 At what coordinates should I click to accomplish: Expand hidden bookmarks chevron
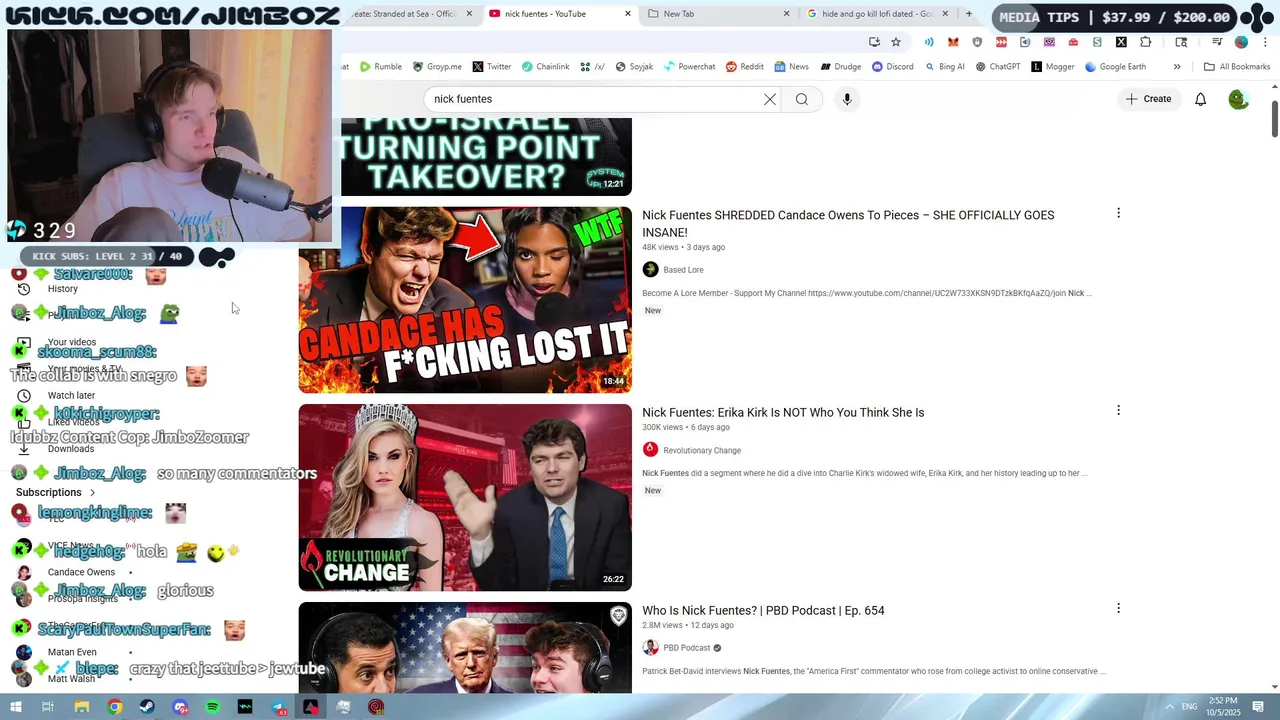1177,67
